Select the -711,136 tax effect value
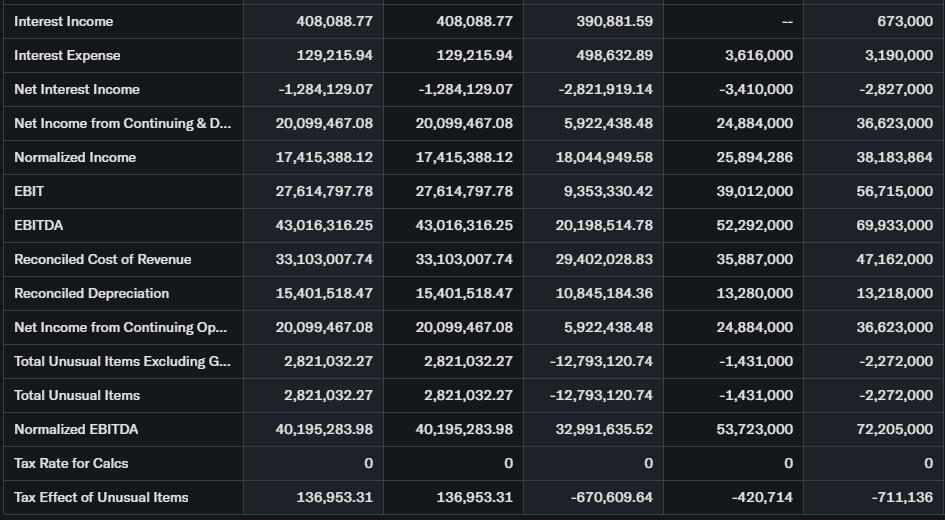The width and height of the screenshot is (945, 520). [902, 497]
